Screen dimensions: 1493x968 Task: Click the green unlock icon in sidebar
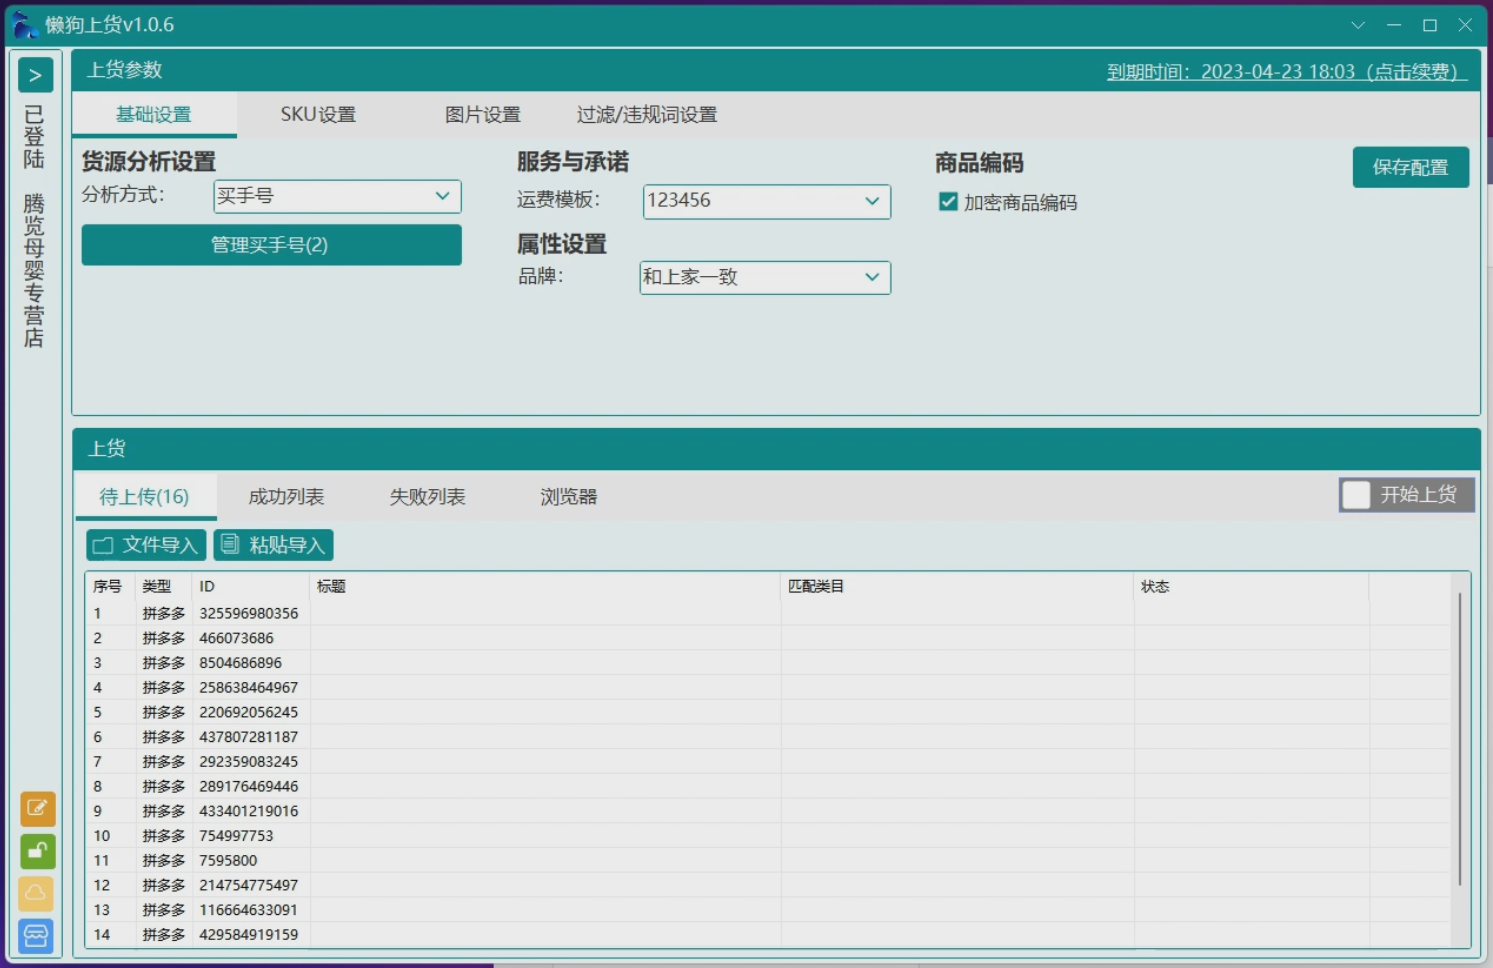tap(37, 851)
